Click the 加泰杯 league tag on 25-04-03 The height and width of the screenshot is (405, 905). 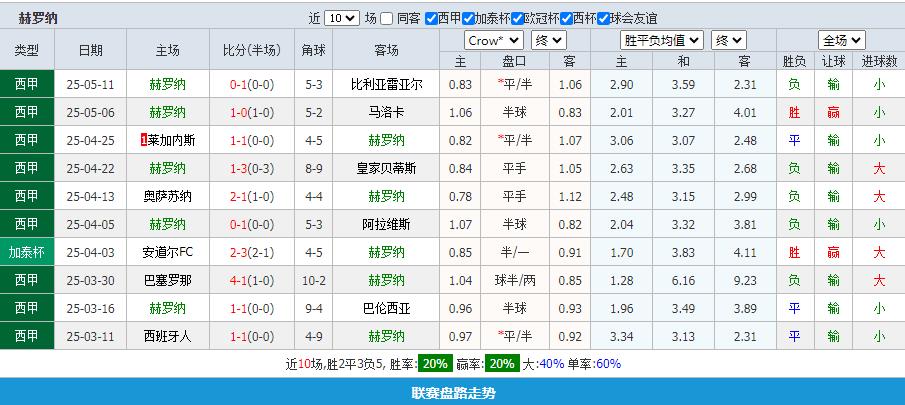(27, 252)
